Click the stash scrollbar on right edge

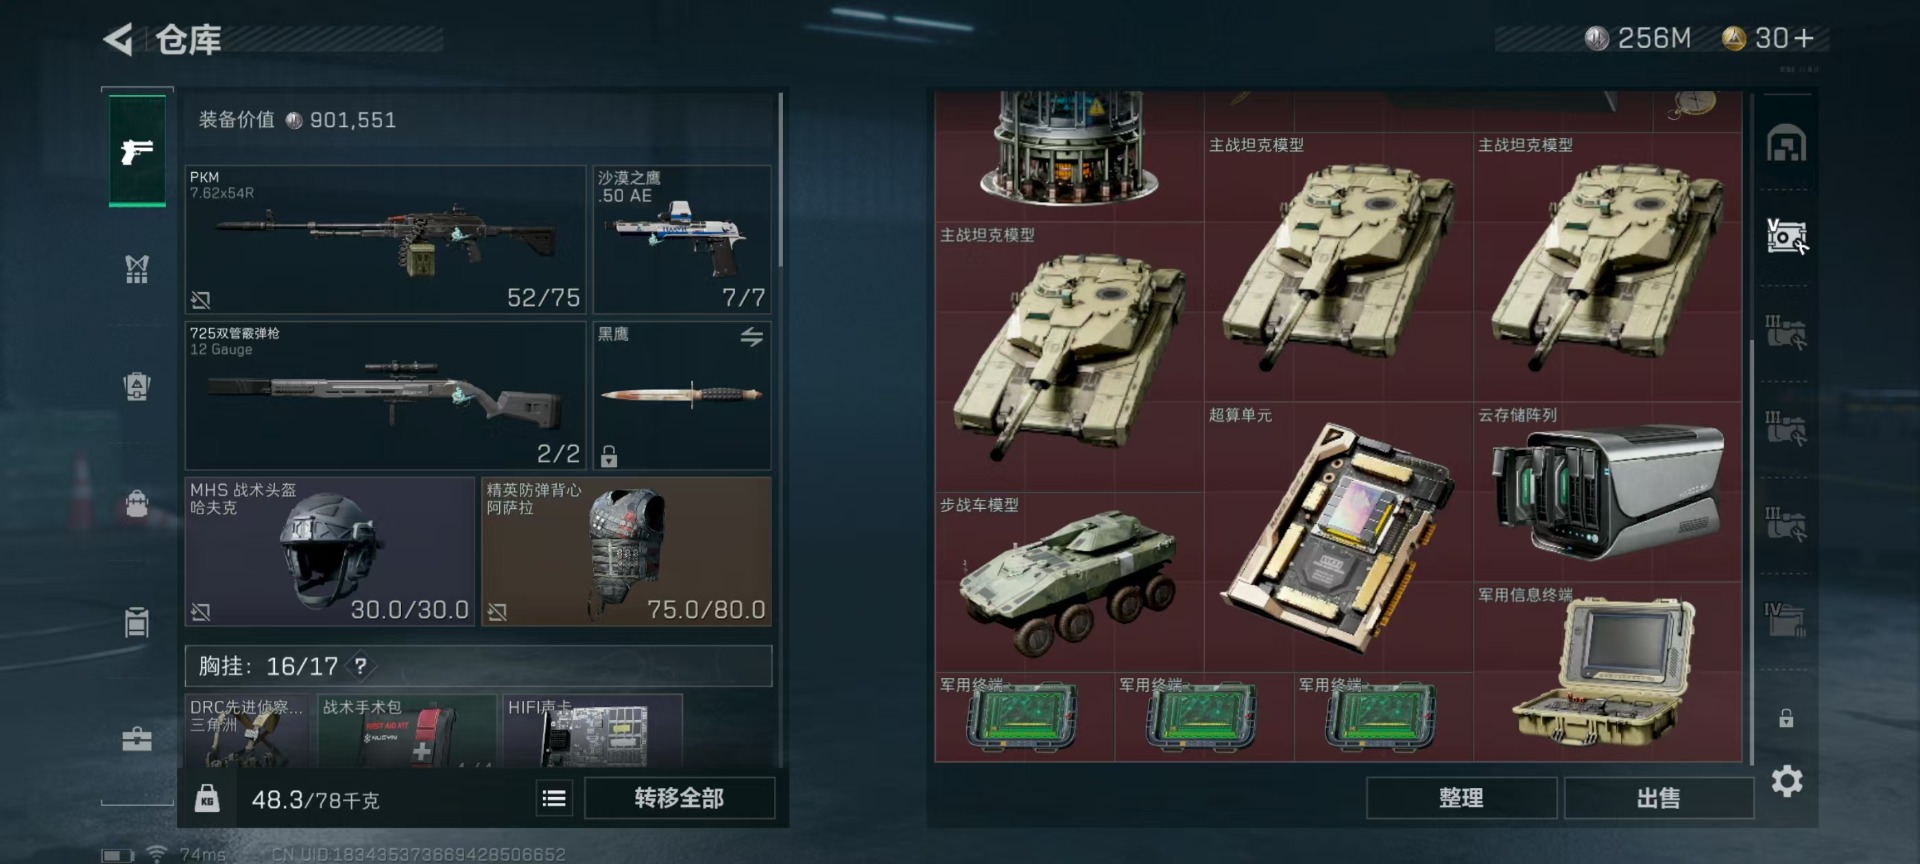(x=1751, y=552)
